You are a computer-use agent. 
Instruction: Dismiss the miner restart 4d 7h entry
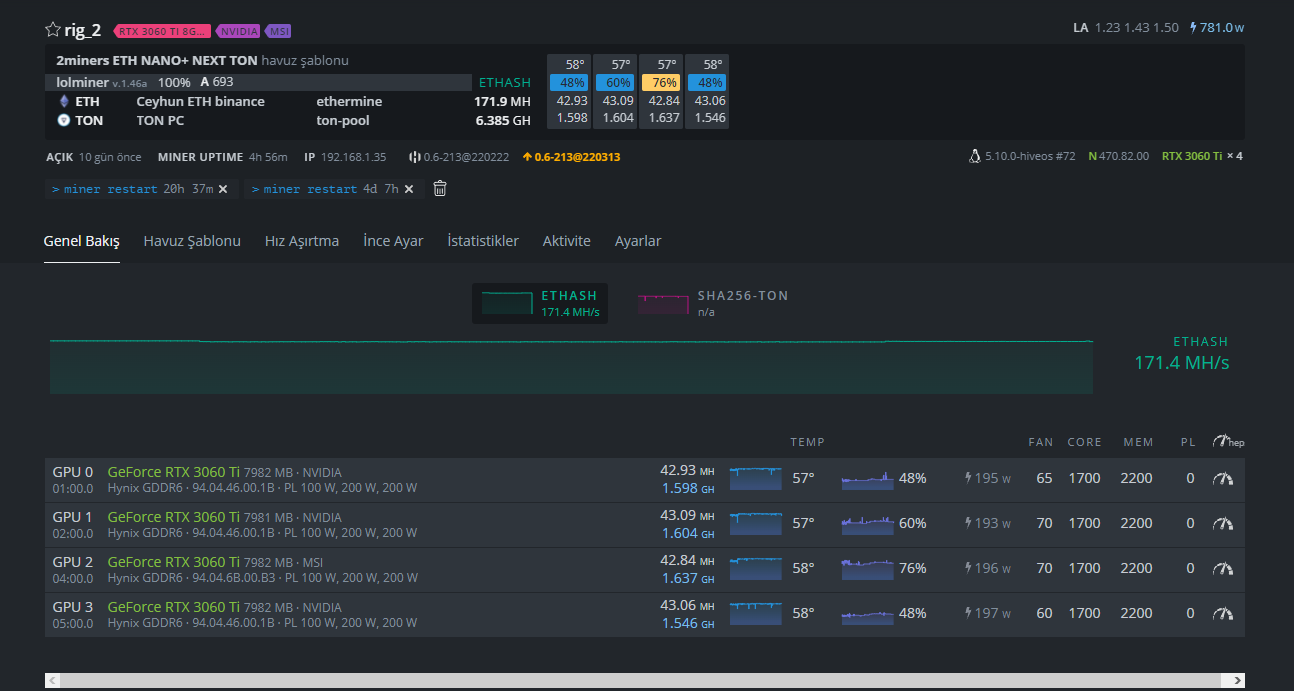click(x=409, y=189)
